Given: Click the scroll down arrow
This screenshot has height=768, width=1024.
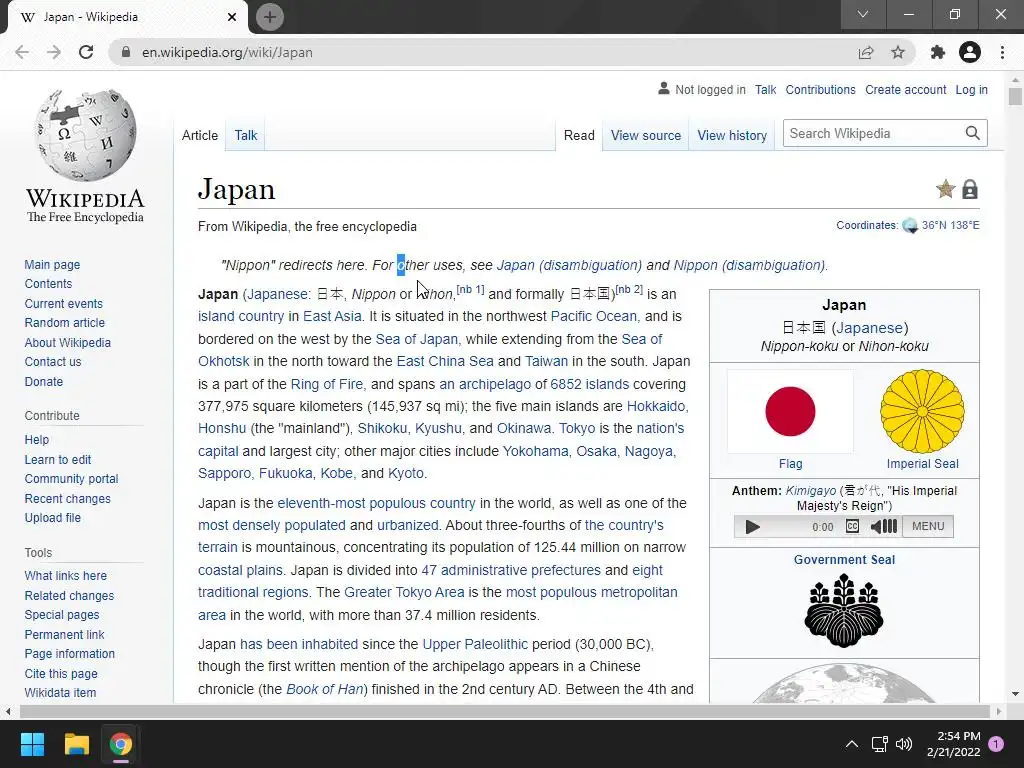Looking at the screenshot, I should 1014,694.
